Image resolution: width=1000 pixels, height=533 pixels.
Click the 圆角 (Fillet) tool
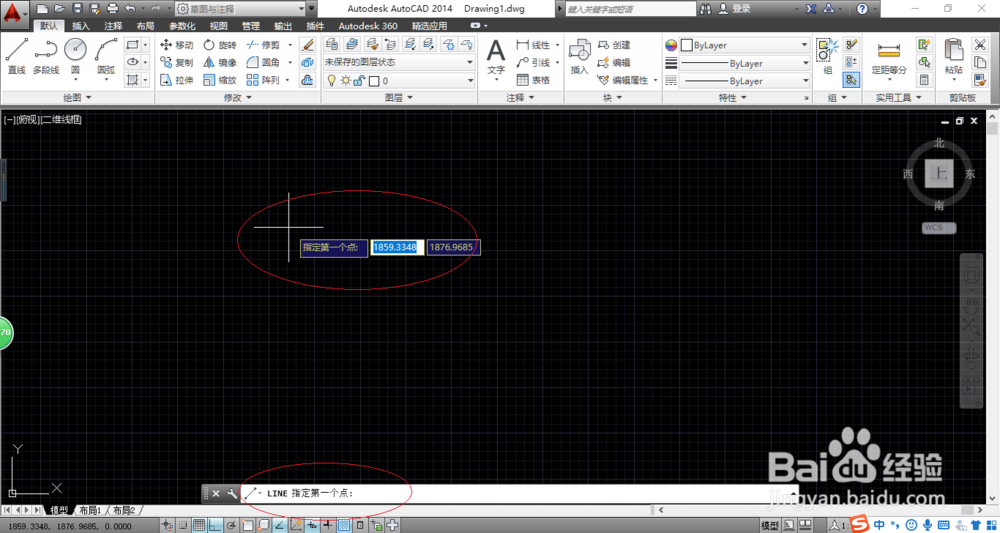(x=263, y=62)
